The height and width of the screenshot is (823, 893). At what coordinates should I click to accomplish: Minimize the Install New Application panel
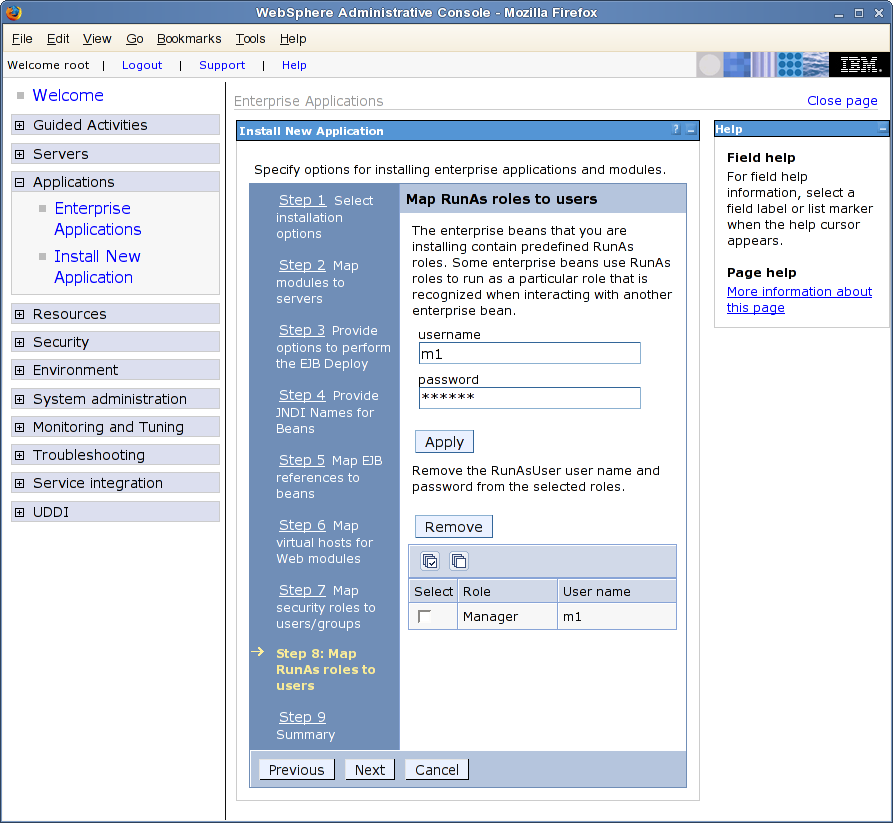[691, 131]
